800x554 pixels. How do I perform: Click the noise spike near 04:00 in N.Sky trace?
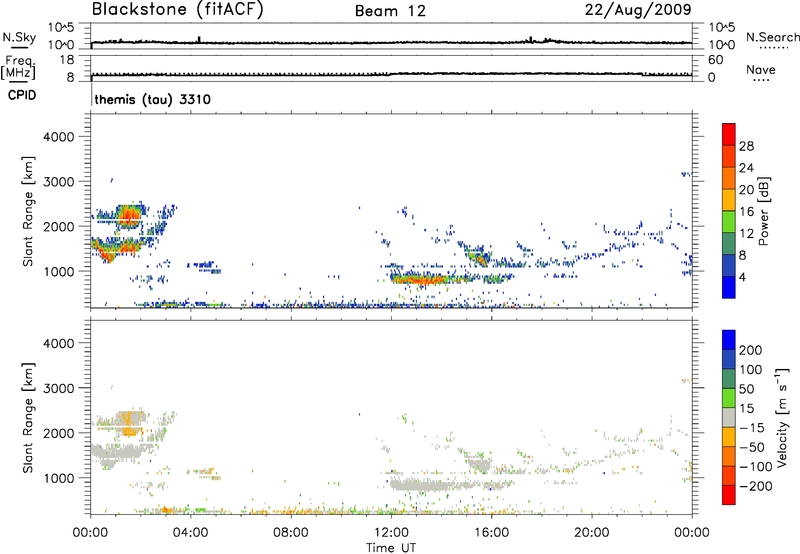pyautogui.click(x=199, y=39)
